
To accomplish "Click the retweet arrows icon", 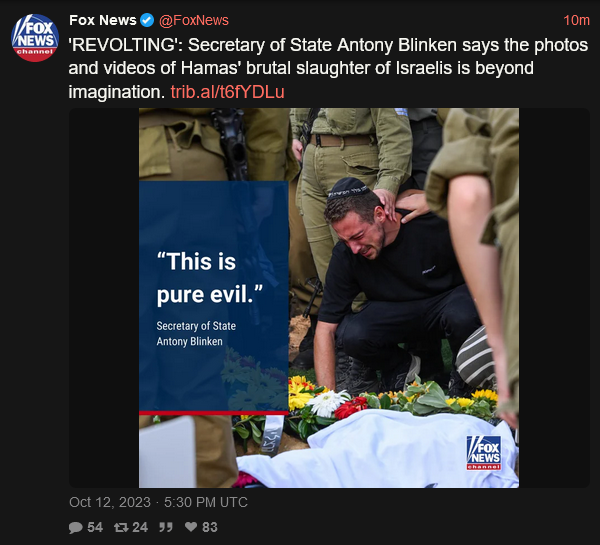I will [x=121, y=527].
